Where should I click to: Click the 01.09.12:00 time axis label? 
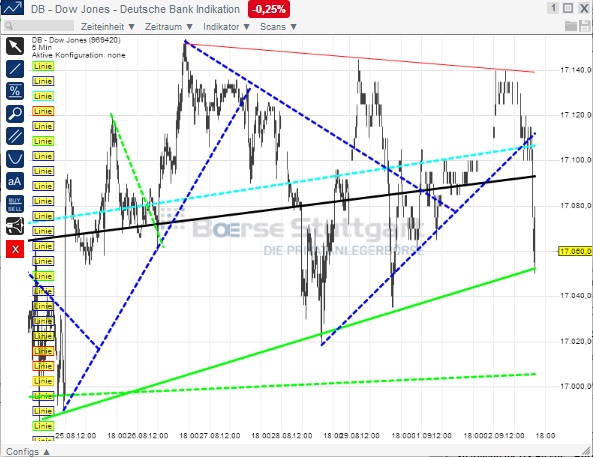pyautogui.click(x=431, y=436)
